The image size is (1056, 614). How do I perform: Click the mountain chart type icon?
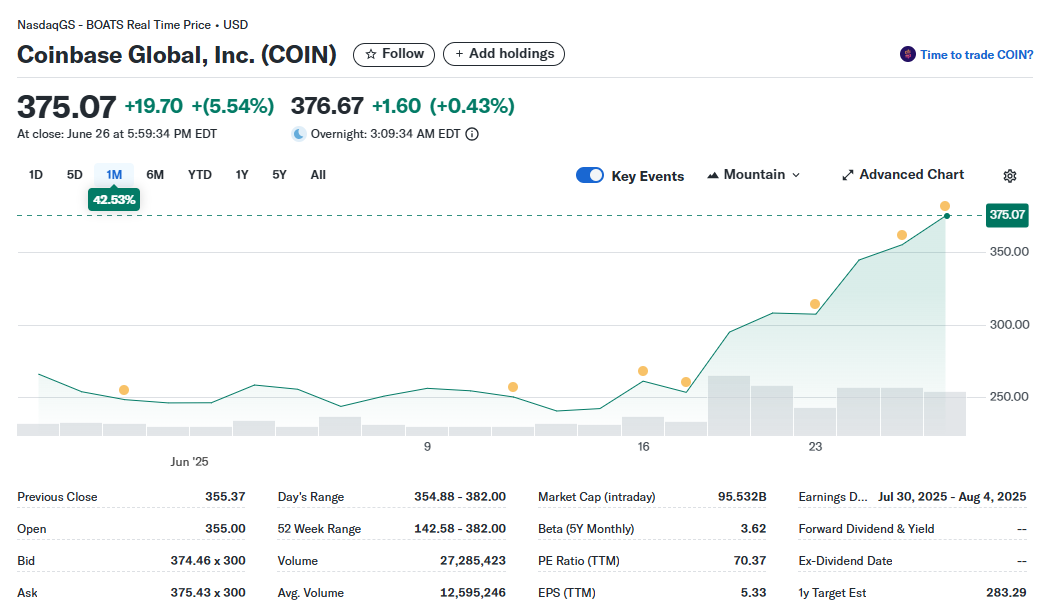[x=713, y=175]
